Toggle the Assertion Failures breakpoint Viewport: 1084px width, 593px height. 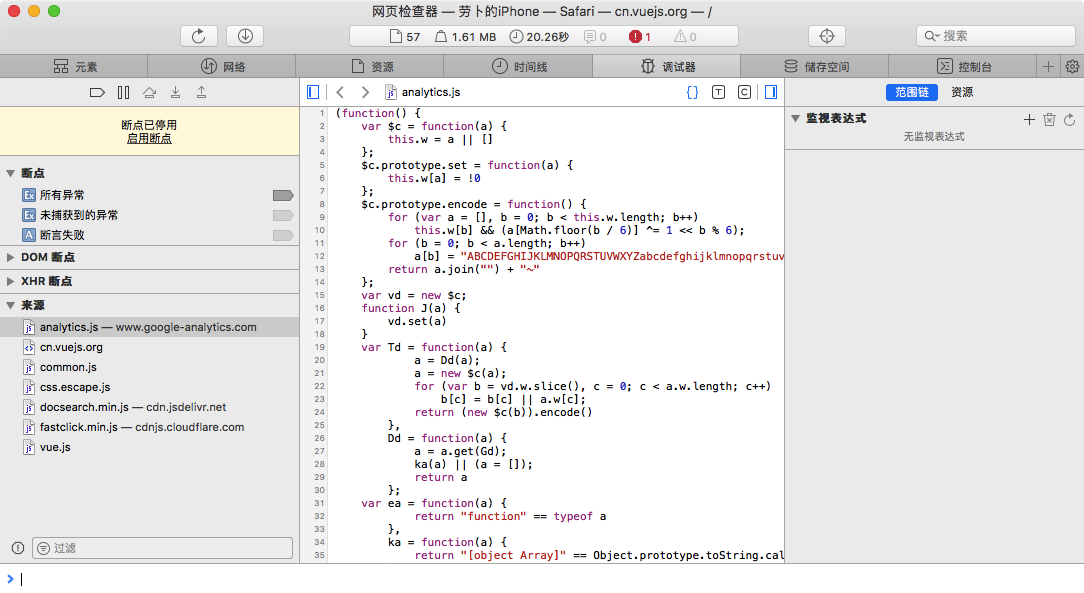(x=283, y=236)
